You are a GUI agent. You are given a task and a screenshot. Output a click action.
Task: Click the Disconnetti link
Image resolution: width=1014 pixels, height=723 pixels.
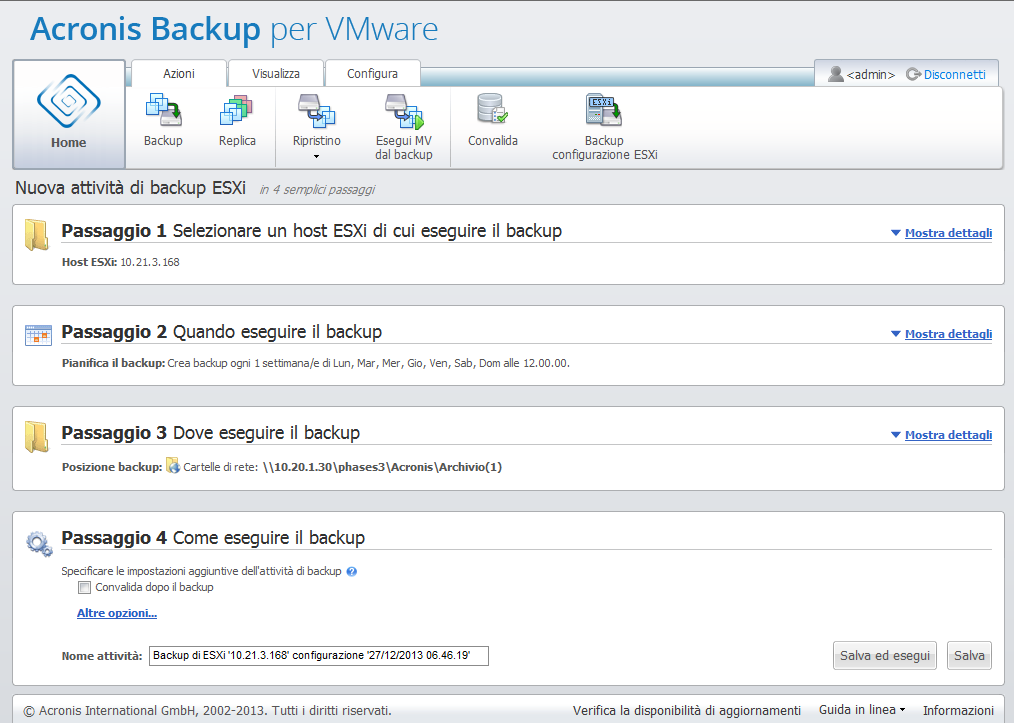tap(955, 74)
